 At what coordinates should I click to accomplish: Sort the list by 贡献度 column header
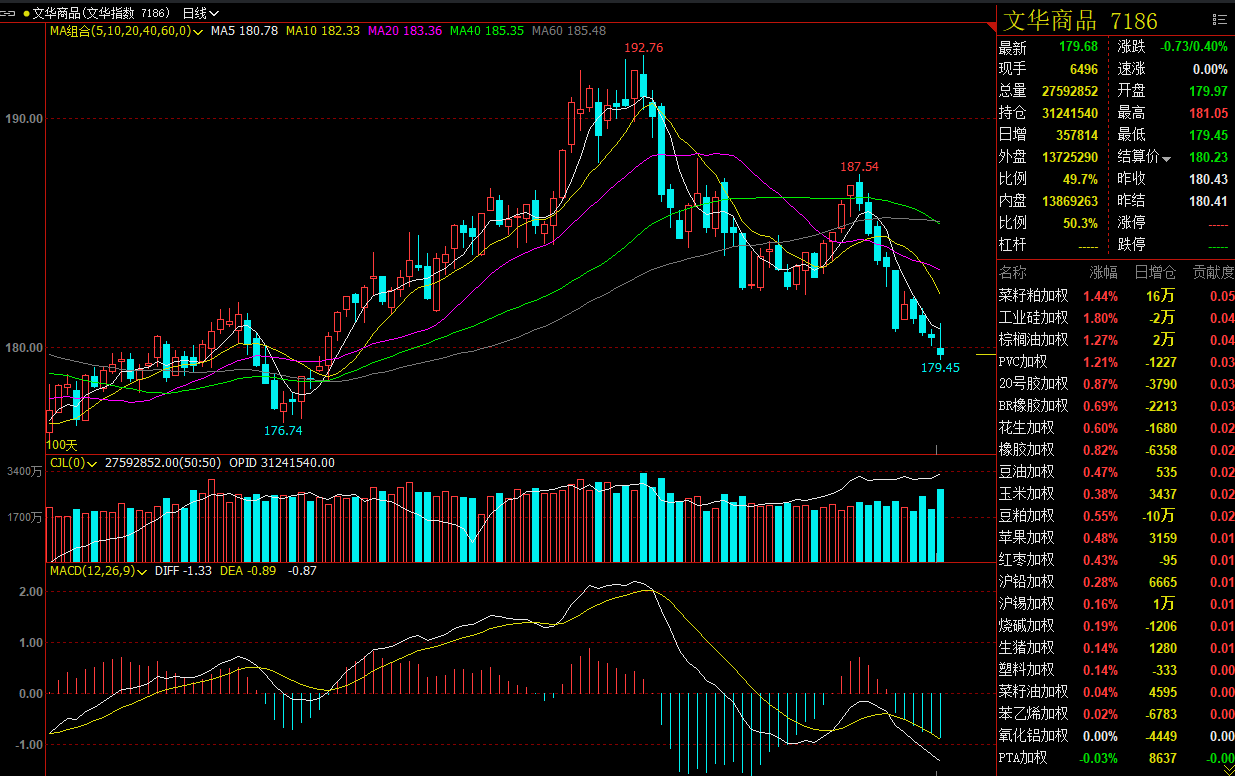tap(1213, 273)
